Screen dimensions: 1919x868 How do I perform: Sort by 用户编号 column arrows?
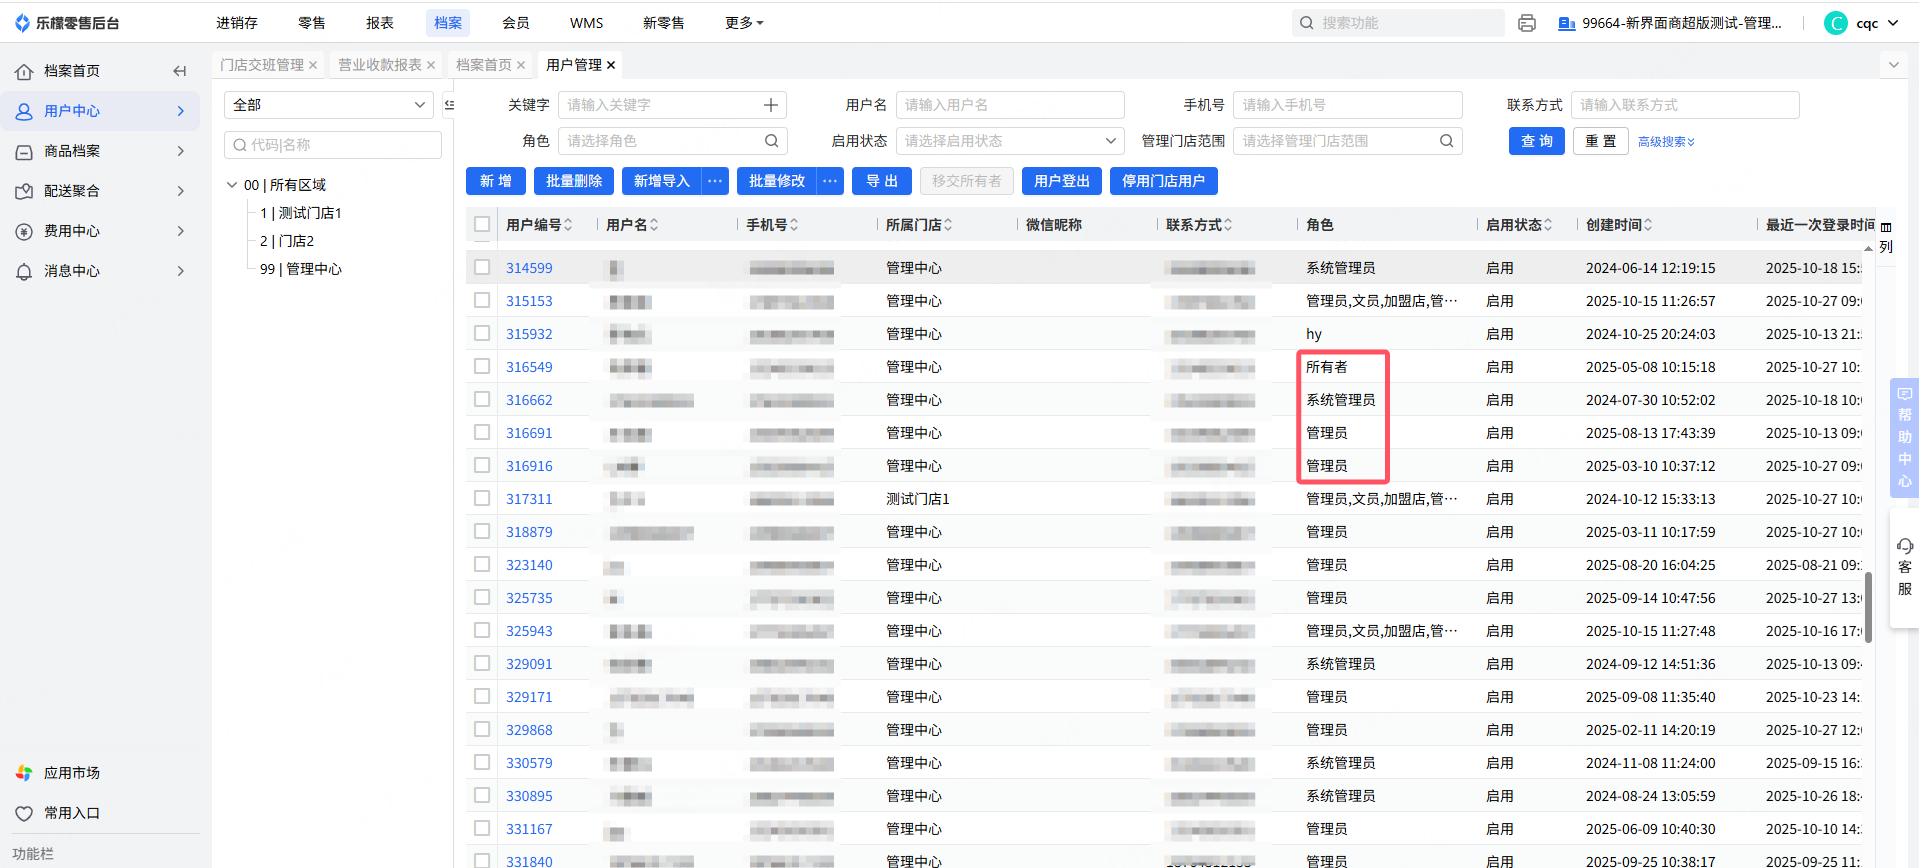[x=568, y=225]
